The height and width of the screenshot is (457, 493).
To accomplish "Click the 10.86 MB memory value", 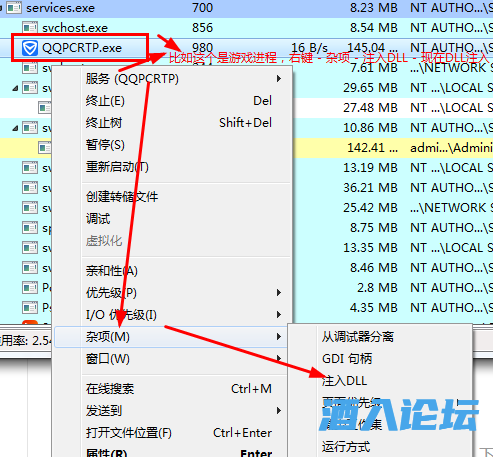I will tap(370, 128).
